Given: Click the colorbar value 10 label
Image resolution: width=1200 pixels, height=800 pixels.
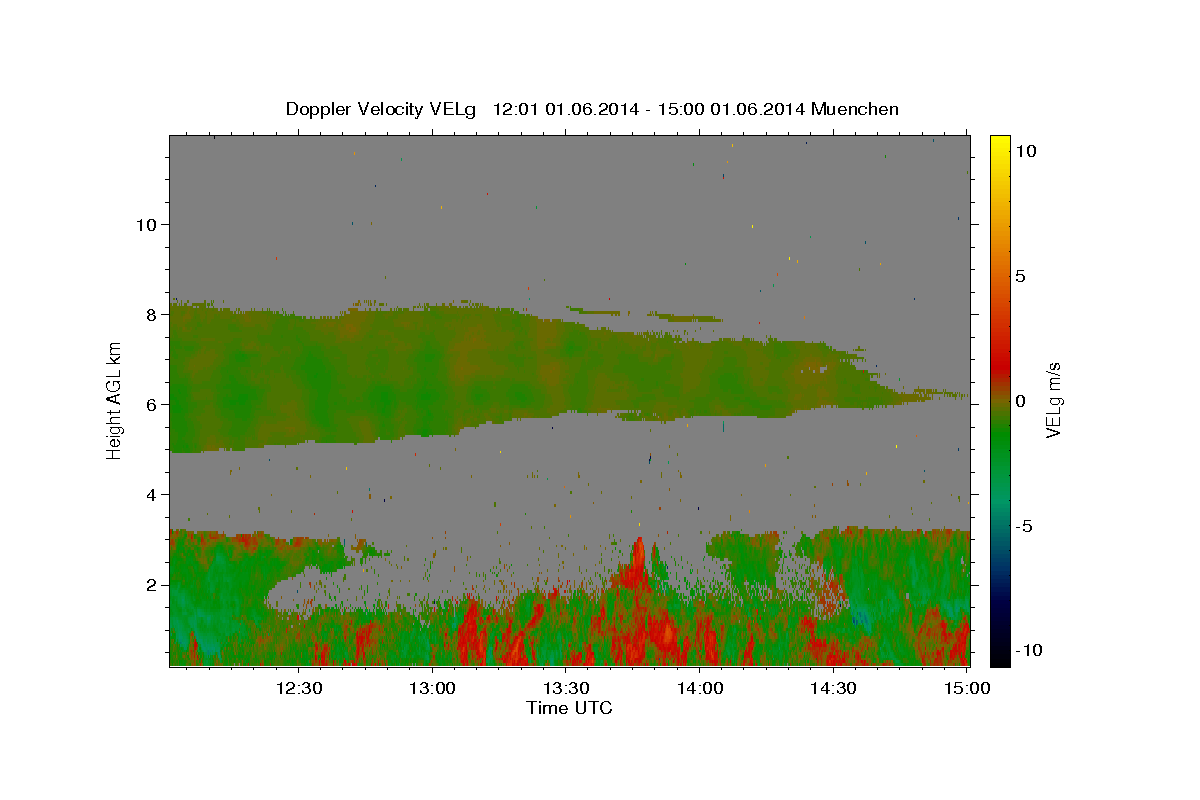Looking at the screenshot, I should point(1025,151).
